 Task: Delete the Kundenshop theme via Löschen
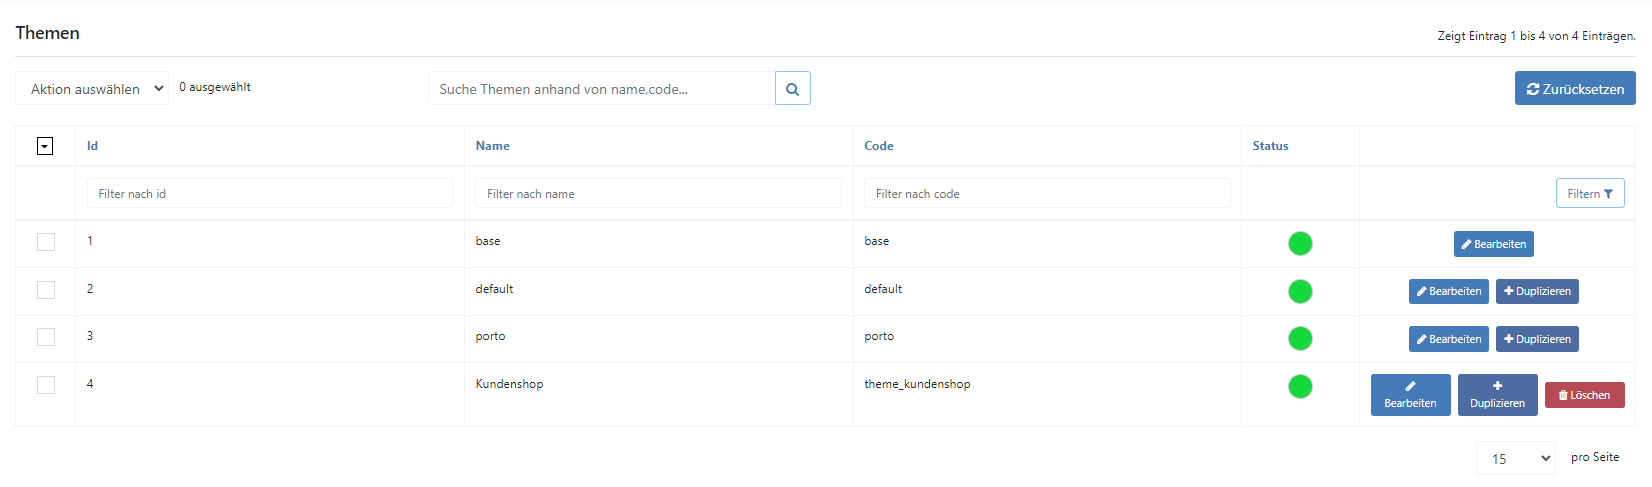click(x=1584, y=395)
